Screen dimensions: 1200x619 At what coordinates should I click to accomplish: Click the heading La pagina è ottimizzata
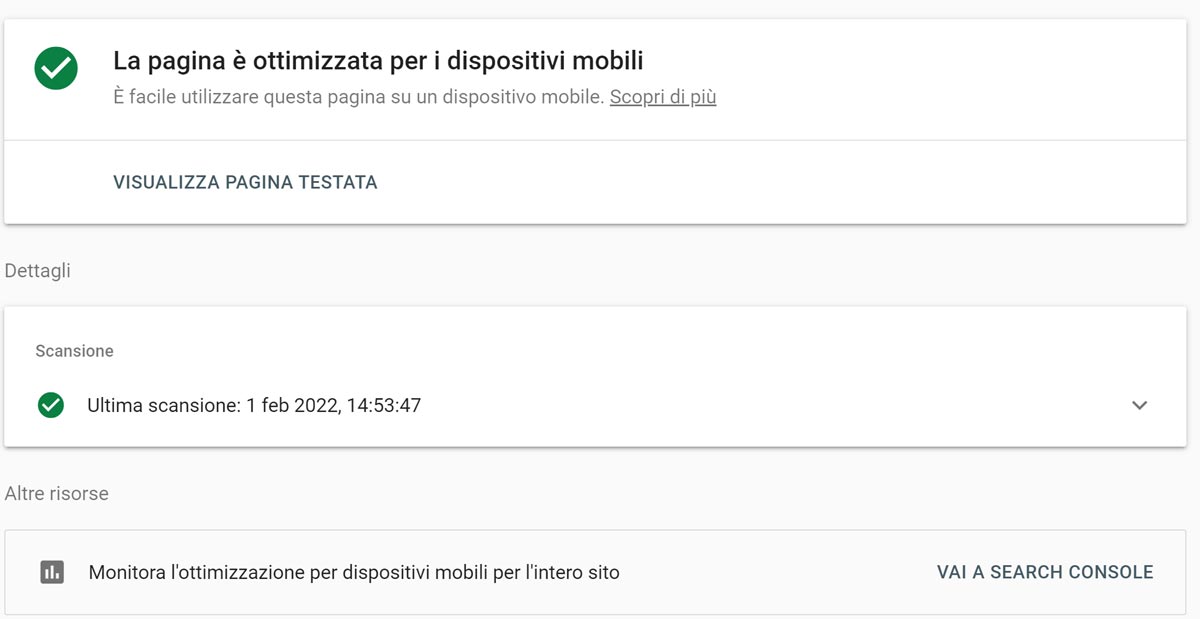[x=378, y=61]
